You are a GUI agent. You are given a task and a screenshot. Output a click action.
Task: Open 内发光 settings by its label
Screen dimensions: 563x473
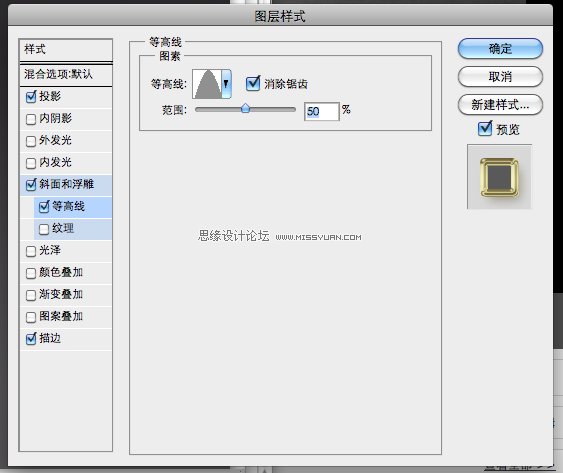(x=55, y=162)
